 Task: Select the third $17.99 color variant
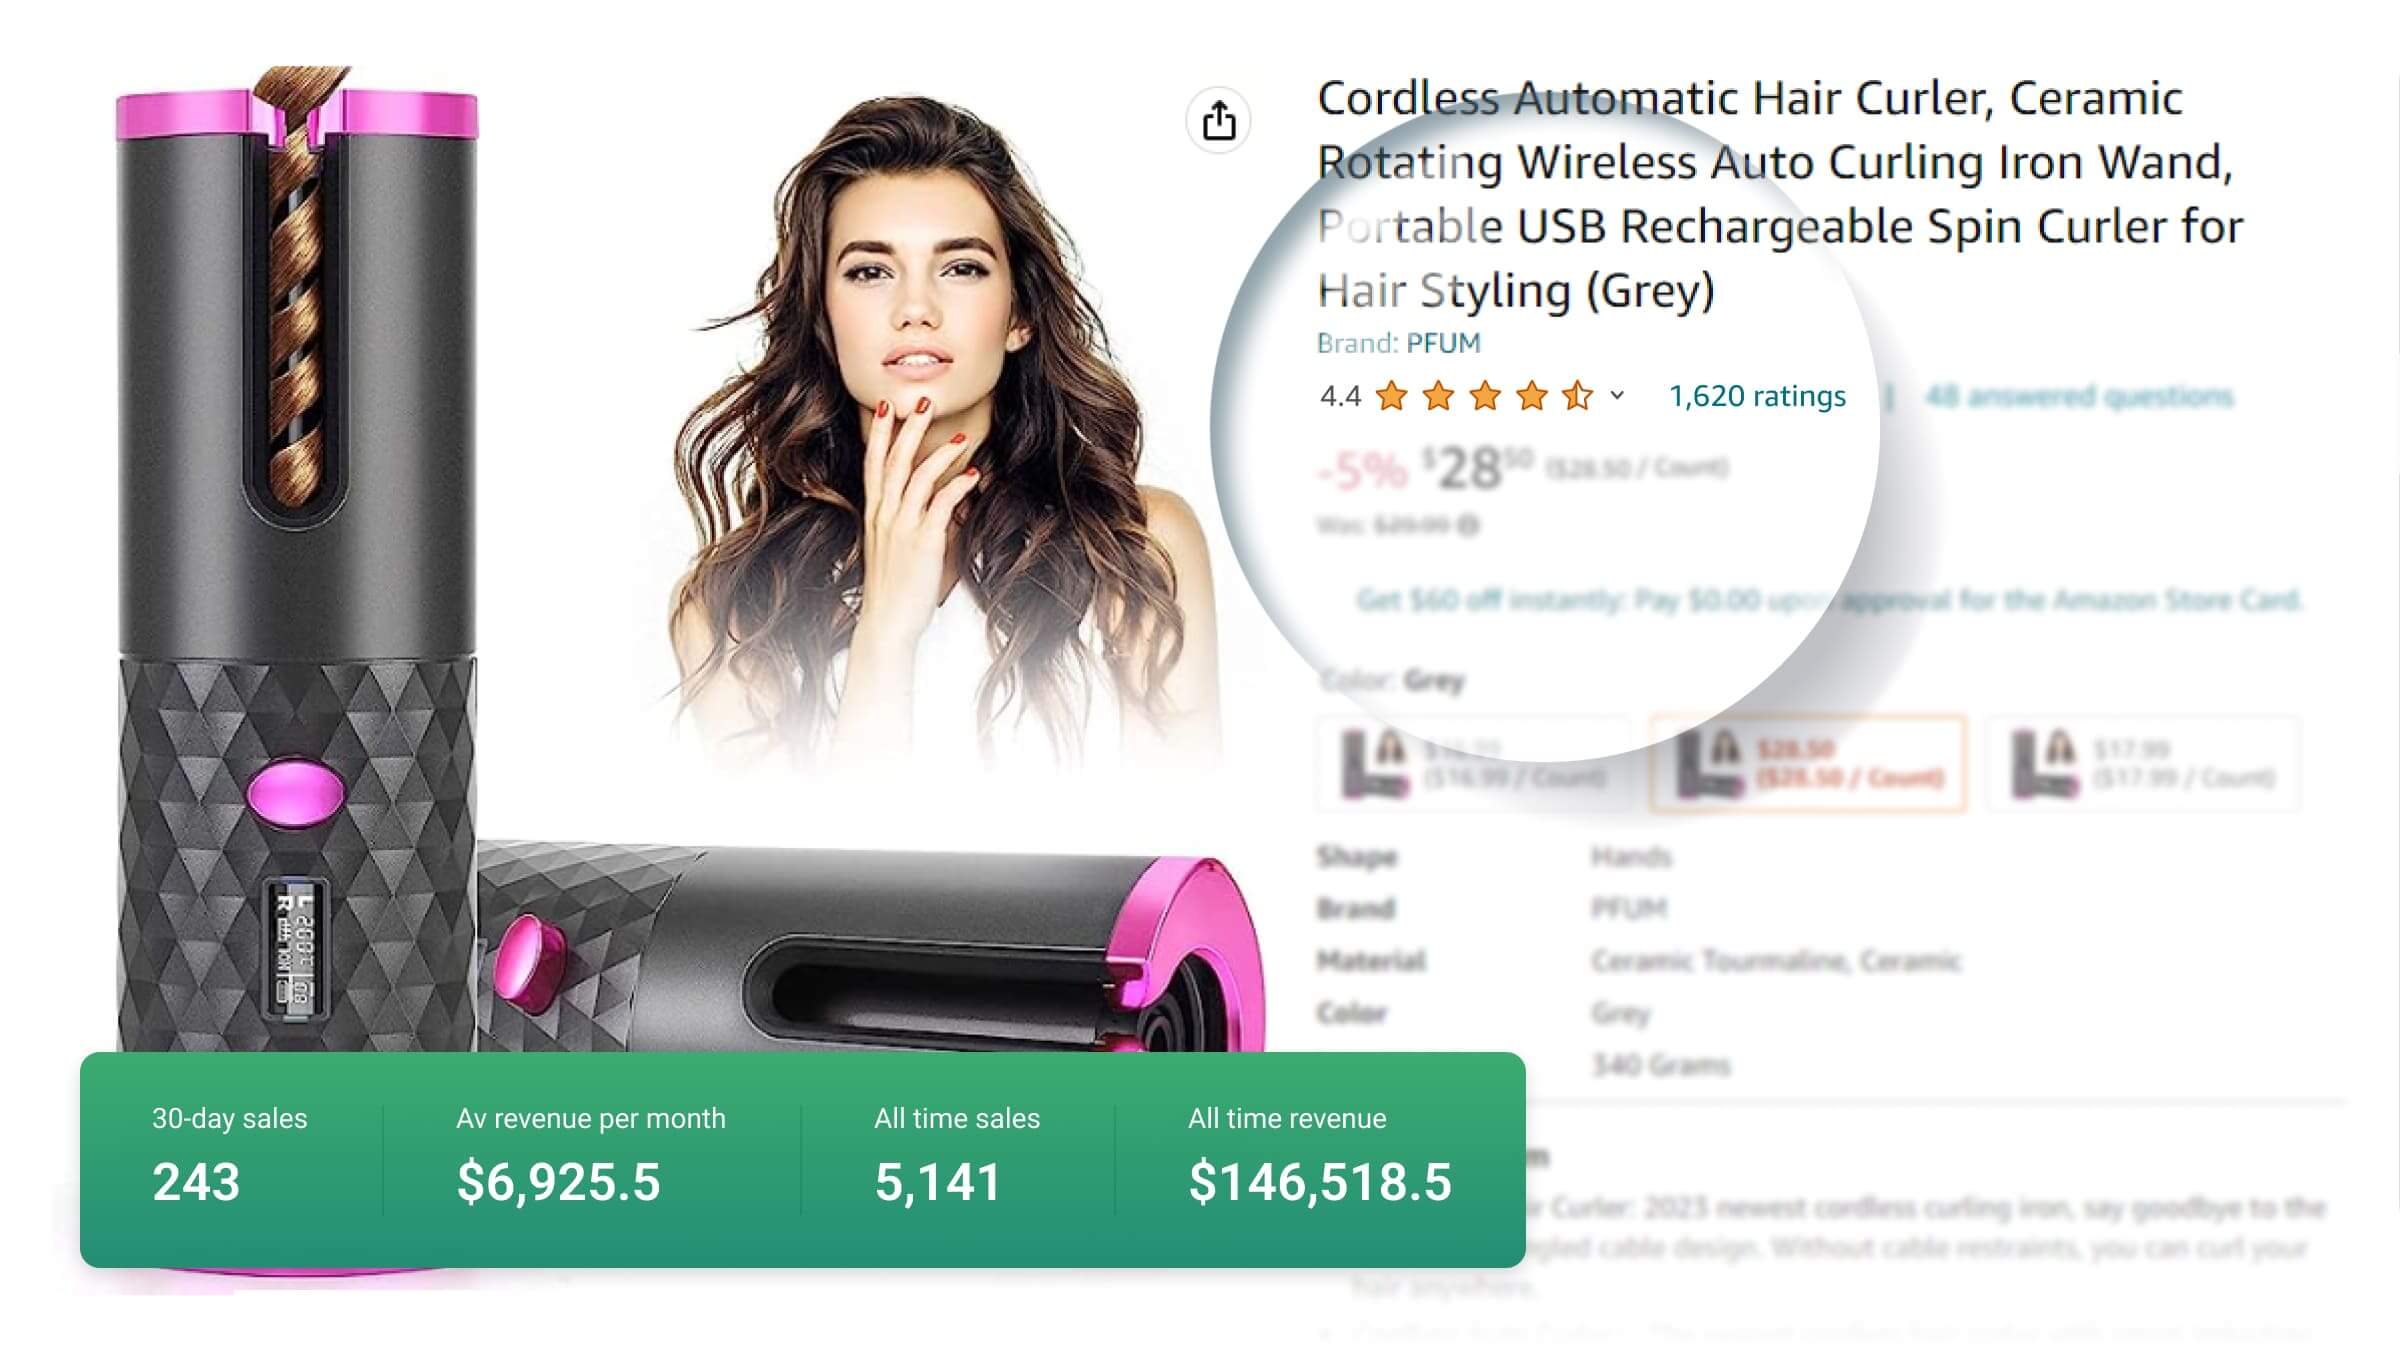tap(2143, 764)
